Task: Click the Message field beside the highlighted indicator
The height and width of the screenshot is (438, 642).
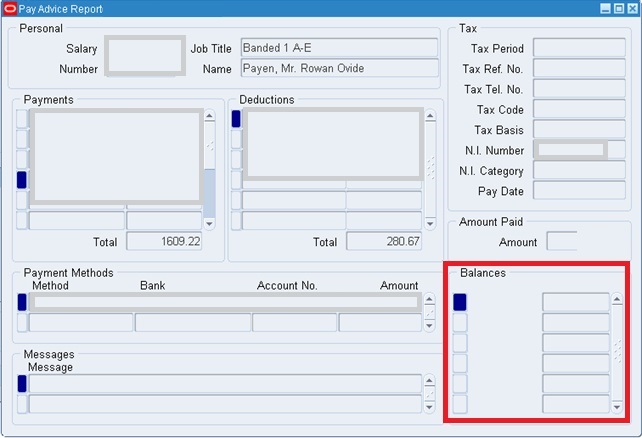Action: tap(225, 384)
